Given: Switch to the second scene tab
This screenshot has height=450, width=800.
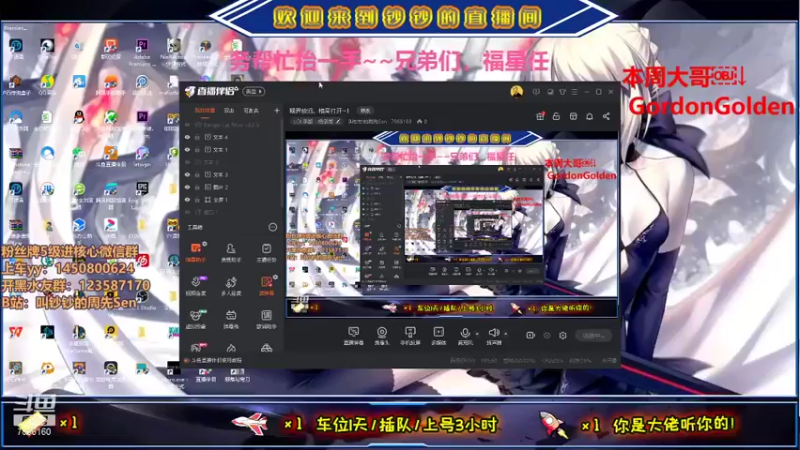Looking at the screenshot, I should pyautogui.click(x=229, y=110).
